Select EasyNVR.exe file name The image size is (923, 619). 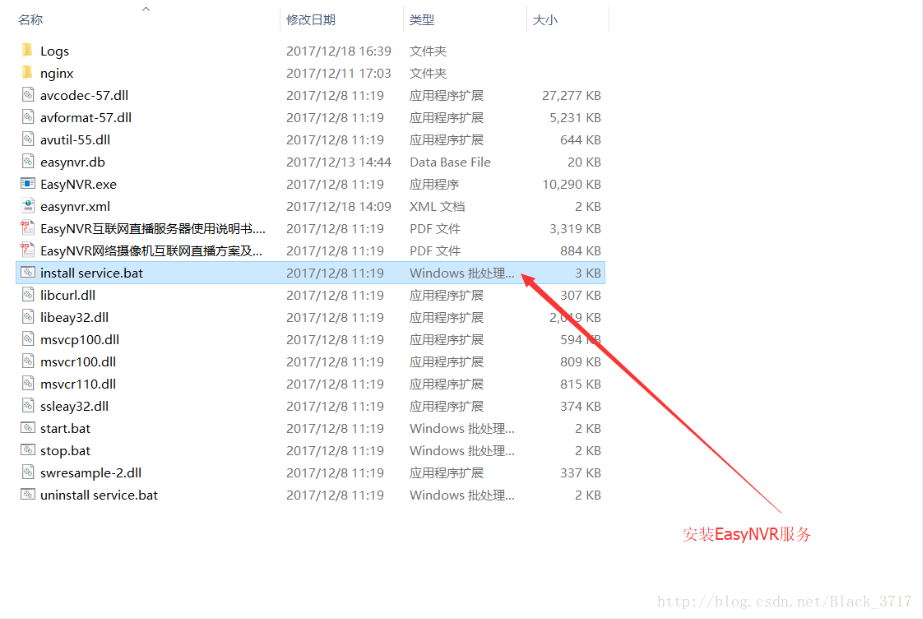click(x=78, y=184)
